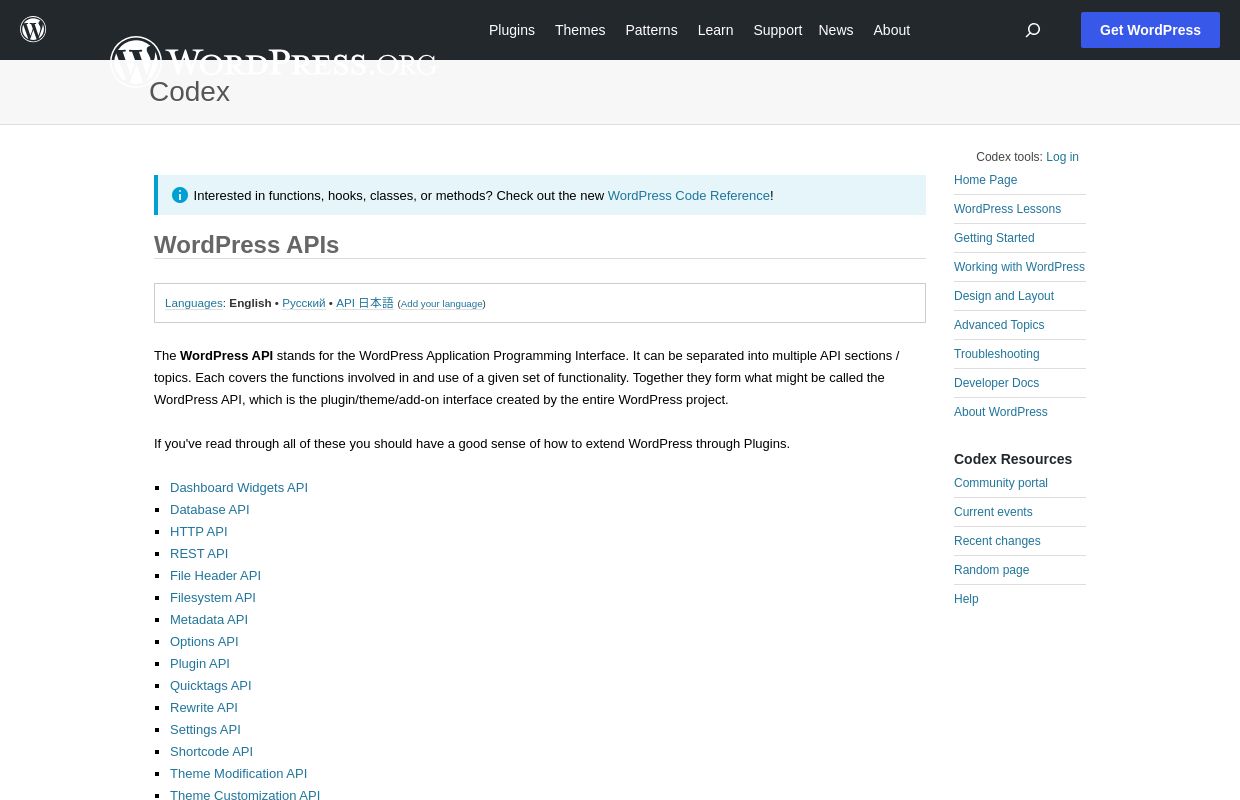Open Troubleshooting sidebar link
Image resolution: width=1240 pixels, height=800 pixels.
[996, 354]
